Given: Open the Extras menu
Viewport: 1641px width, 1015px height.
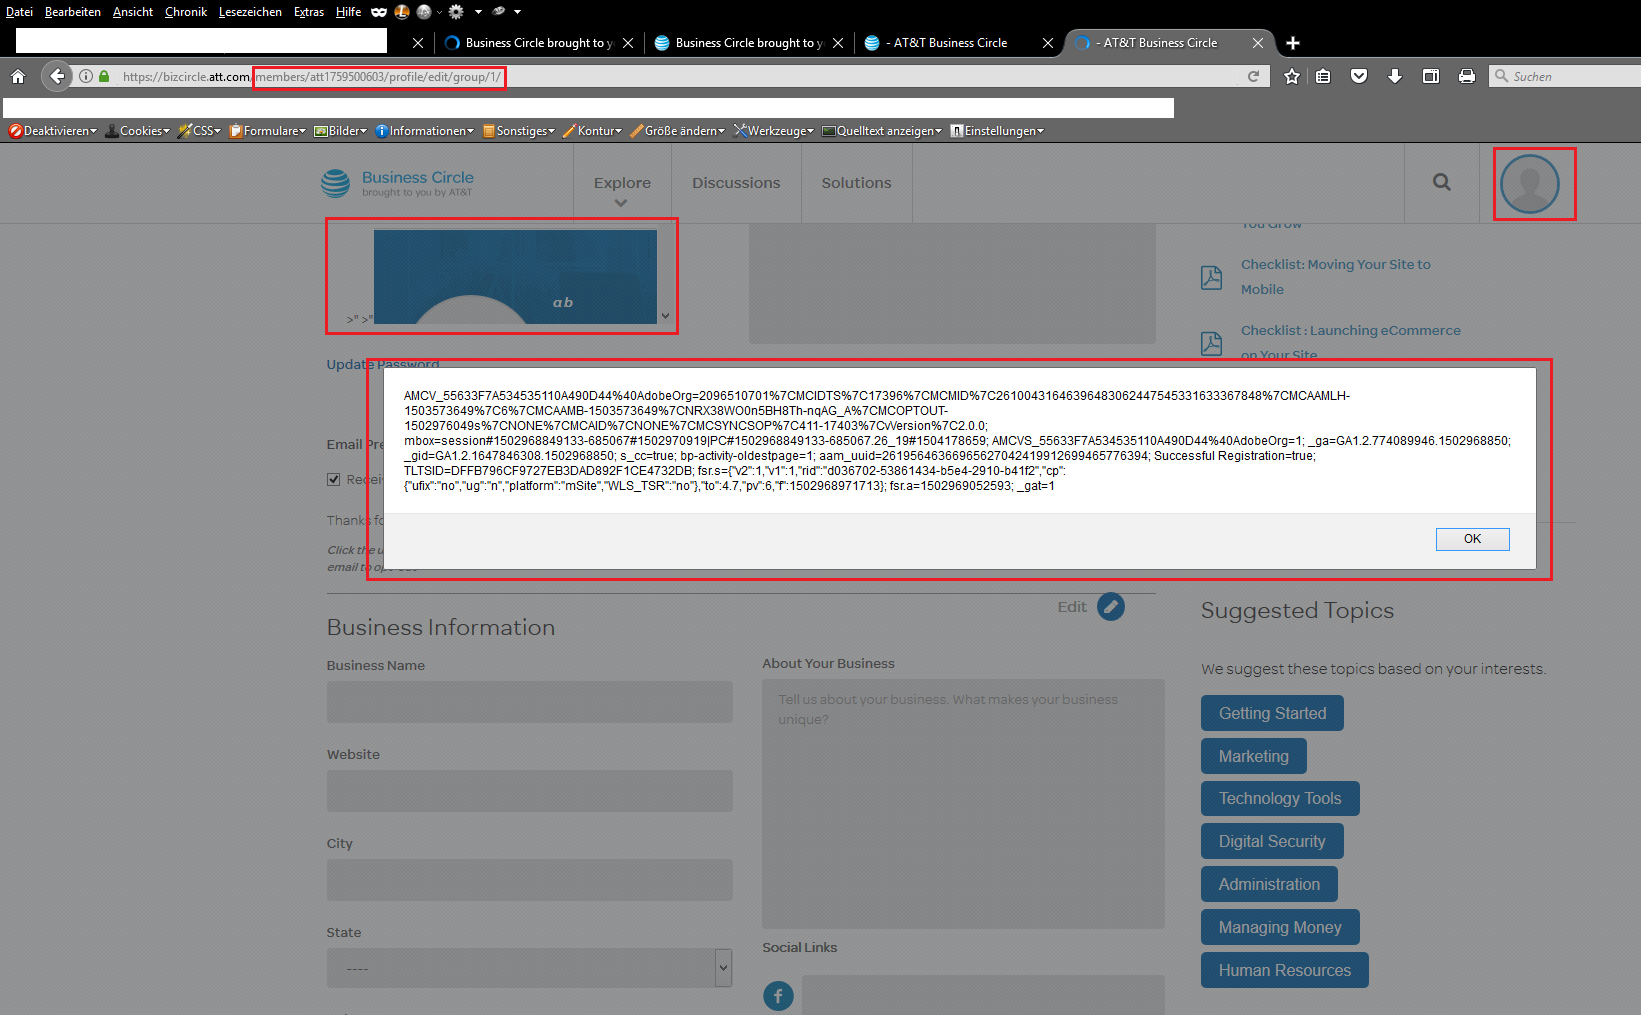Looking at the screenshot, I should (x=309, y=12).
